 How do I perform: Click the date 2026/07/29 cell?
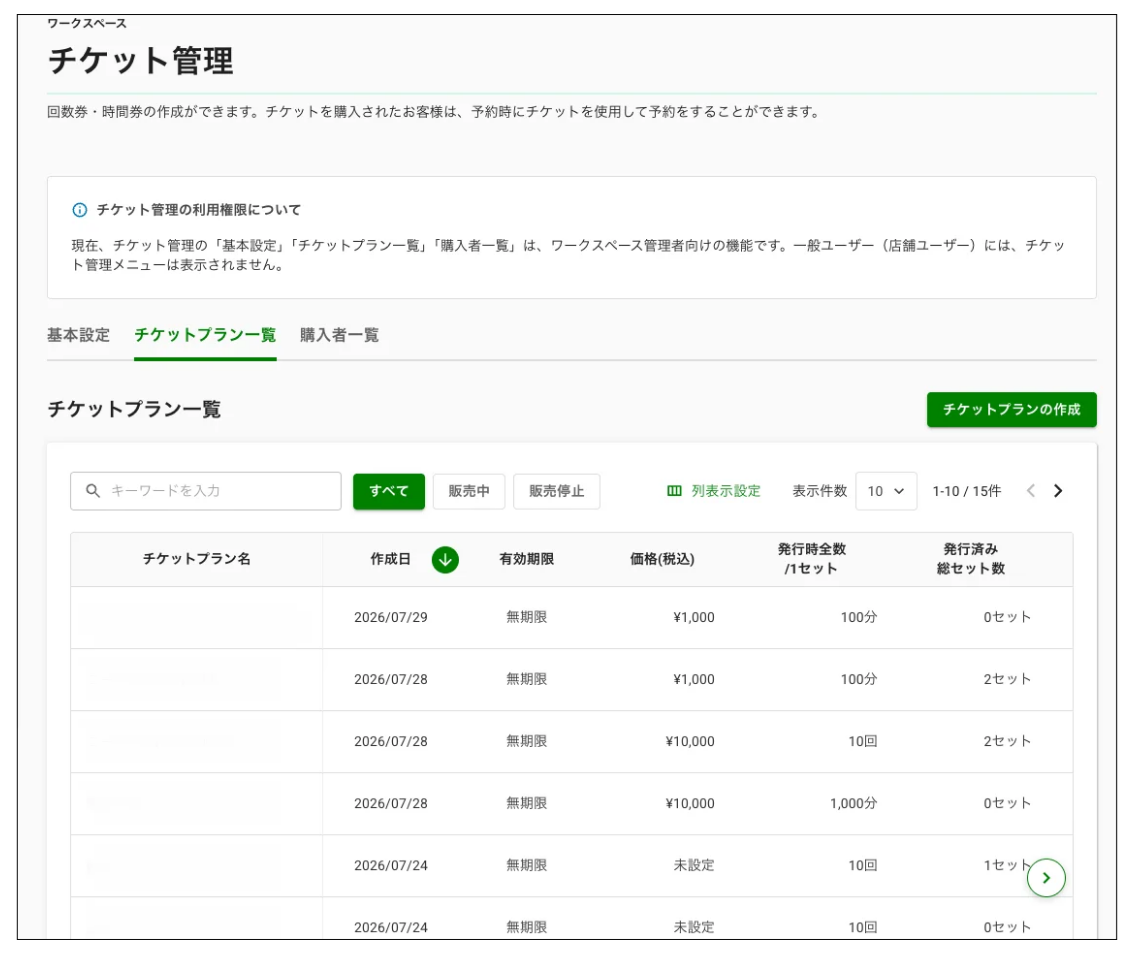(391, 617)
